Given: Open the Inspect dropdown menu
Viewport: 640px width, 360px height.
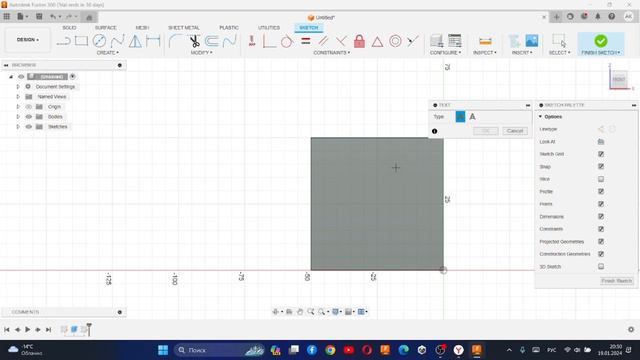Looking at the screenshot, I should point(485,53).
